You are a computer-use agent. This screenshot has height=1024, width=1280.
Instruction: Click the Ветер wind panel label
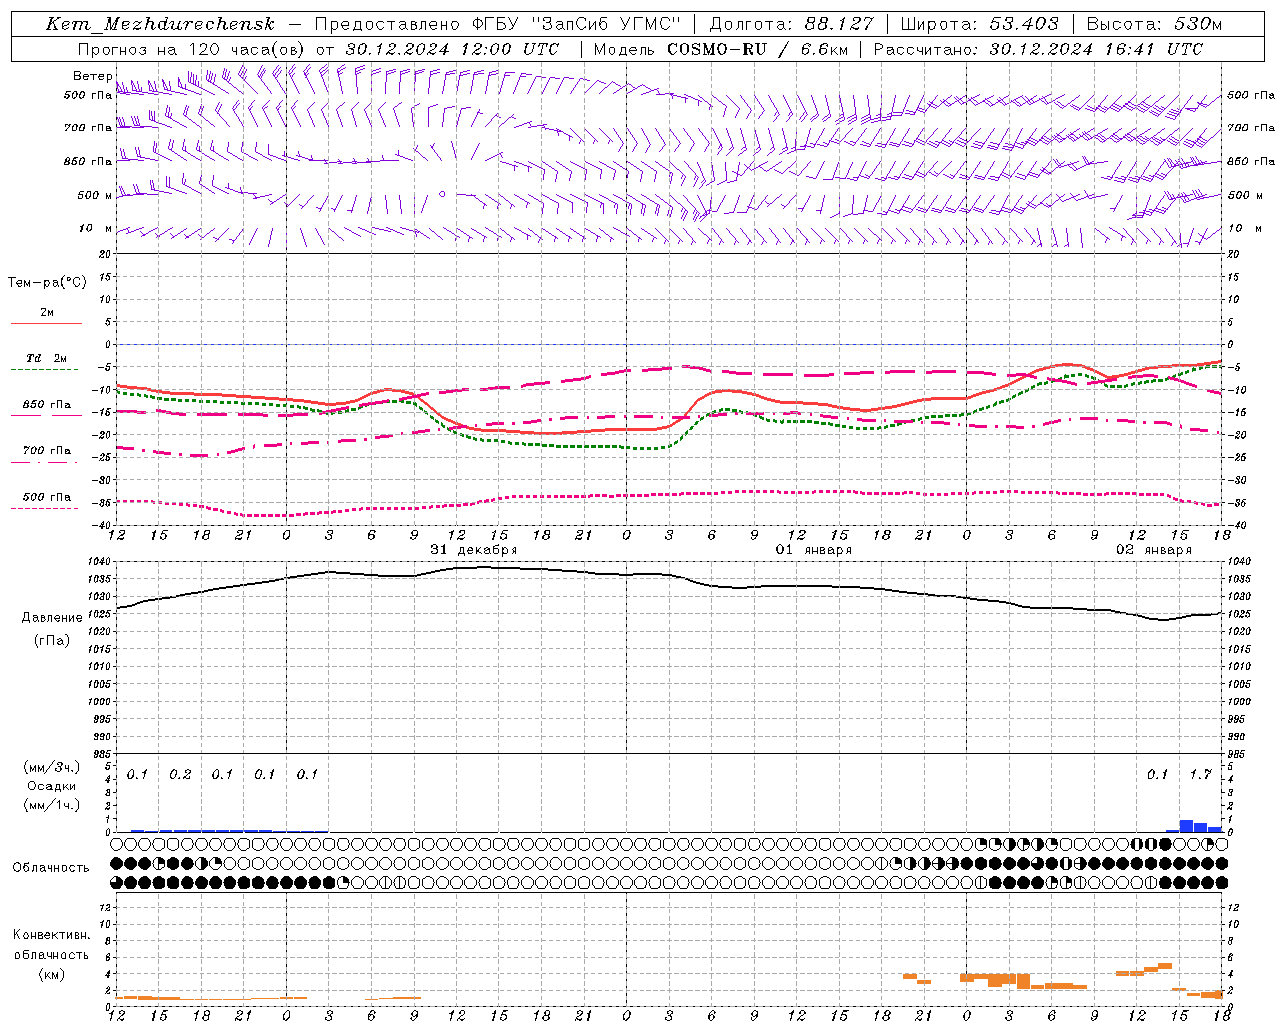pyautogui.click(x=93, y=76)
